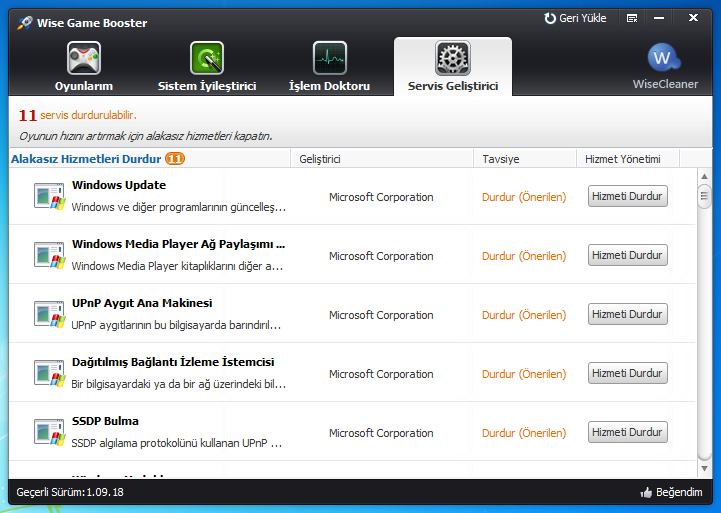The height and width of the screenshot is (513, 721).
Task: Click the Wise Game Booster rocket icon
Action: click(x=25, y=23)
